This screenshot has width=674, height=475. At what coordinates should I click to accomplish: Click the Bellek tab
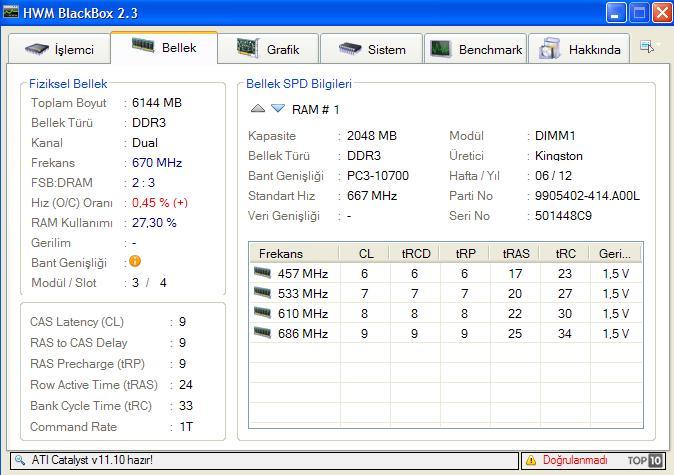click(164, 47)
